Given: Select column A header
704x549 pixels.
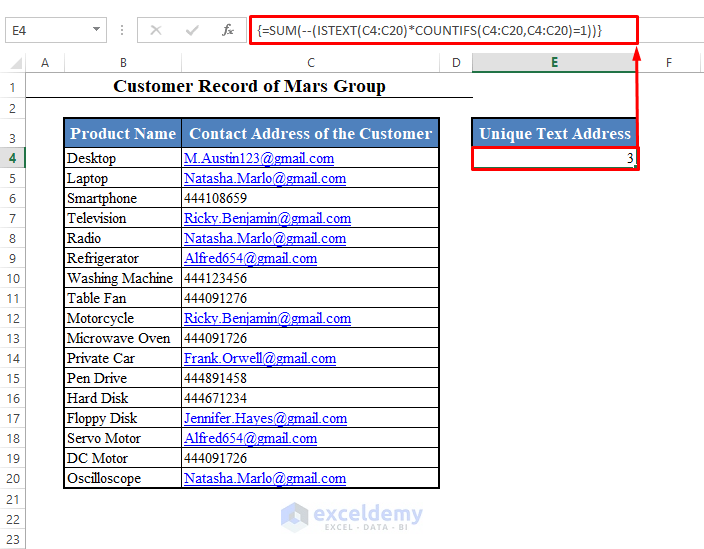Looking at the screenshot, I should (45, 63).
